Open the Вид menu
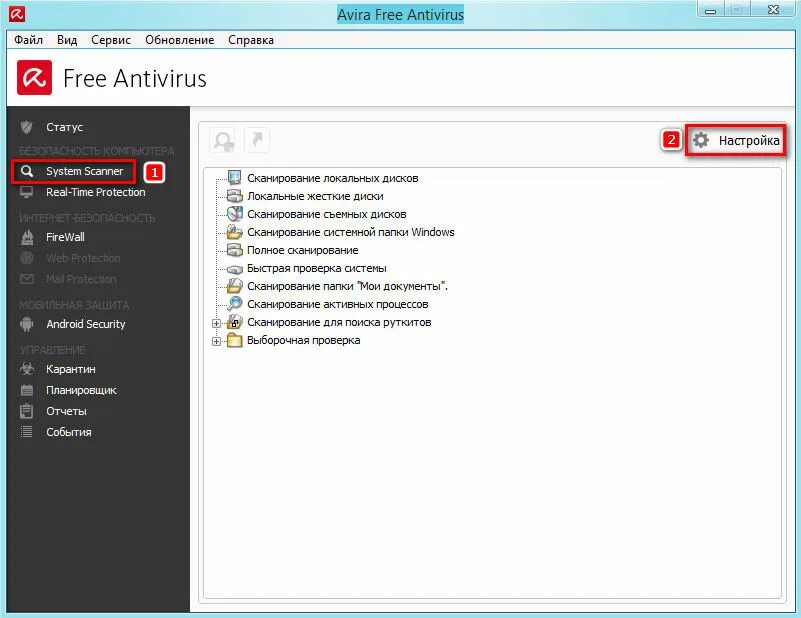Viewport: 801px width, 618px height. pos(67,40)
